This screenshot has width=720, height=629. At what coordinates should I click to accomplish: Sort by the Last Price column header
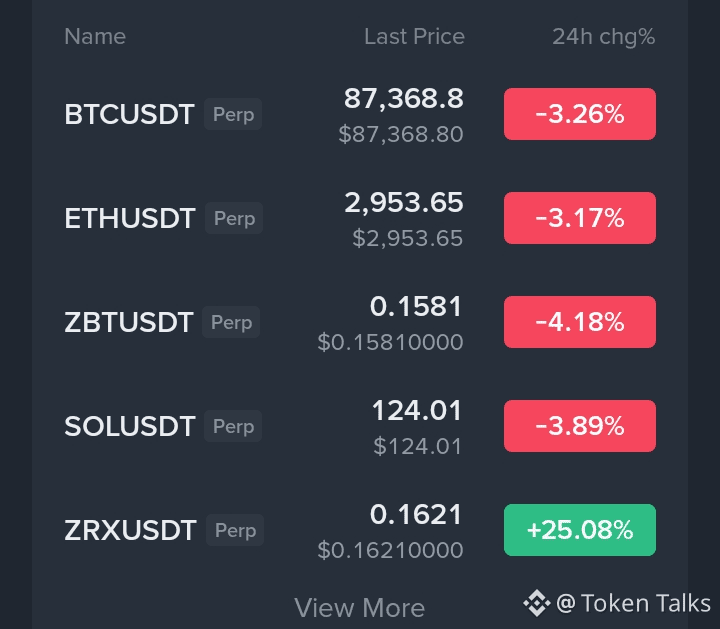pos(414,36)
